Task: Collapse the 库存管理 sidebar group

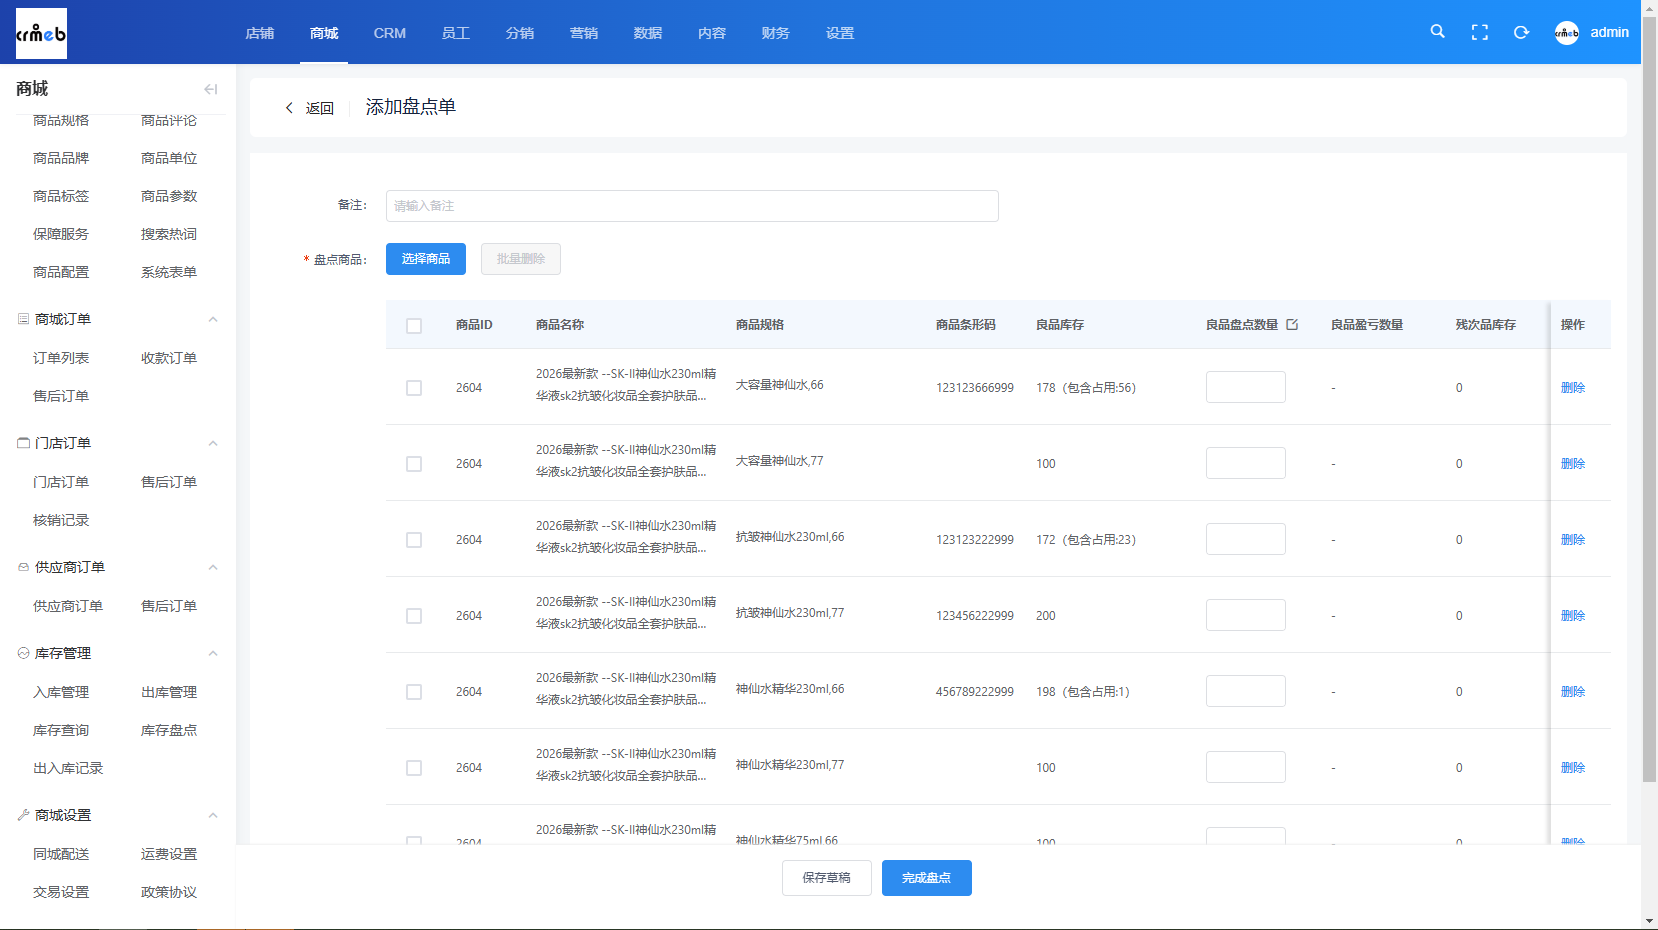Action: pos(213,653)
